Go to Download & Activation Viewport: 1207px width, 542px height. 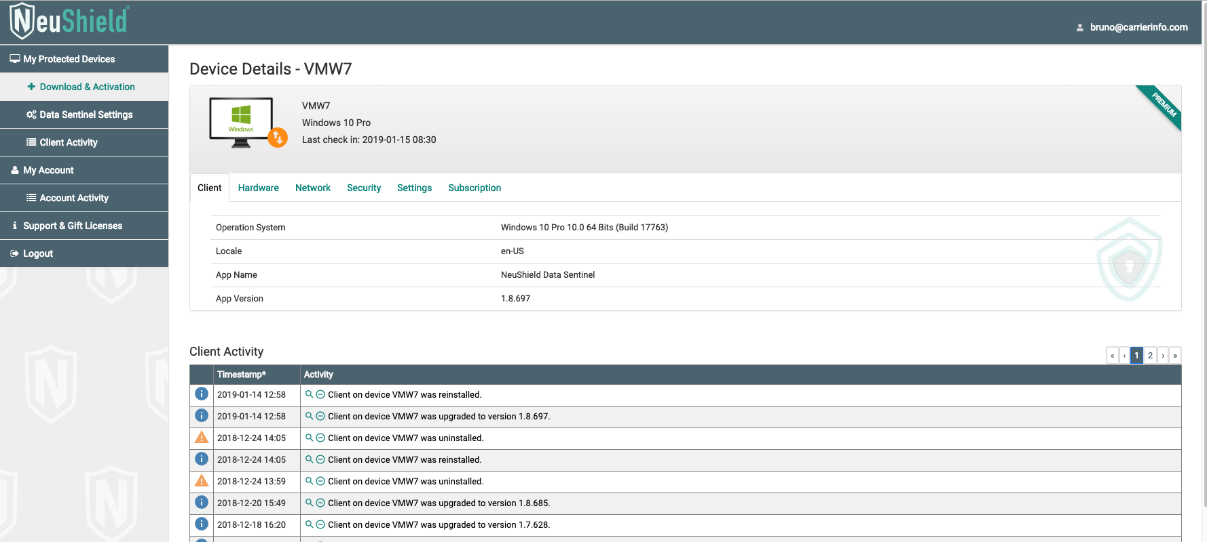84,87
